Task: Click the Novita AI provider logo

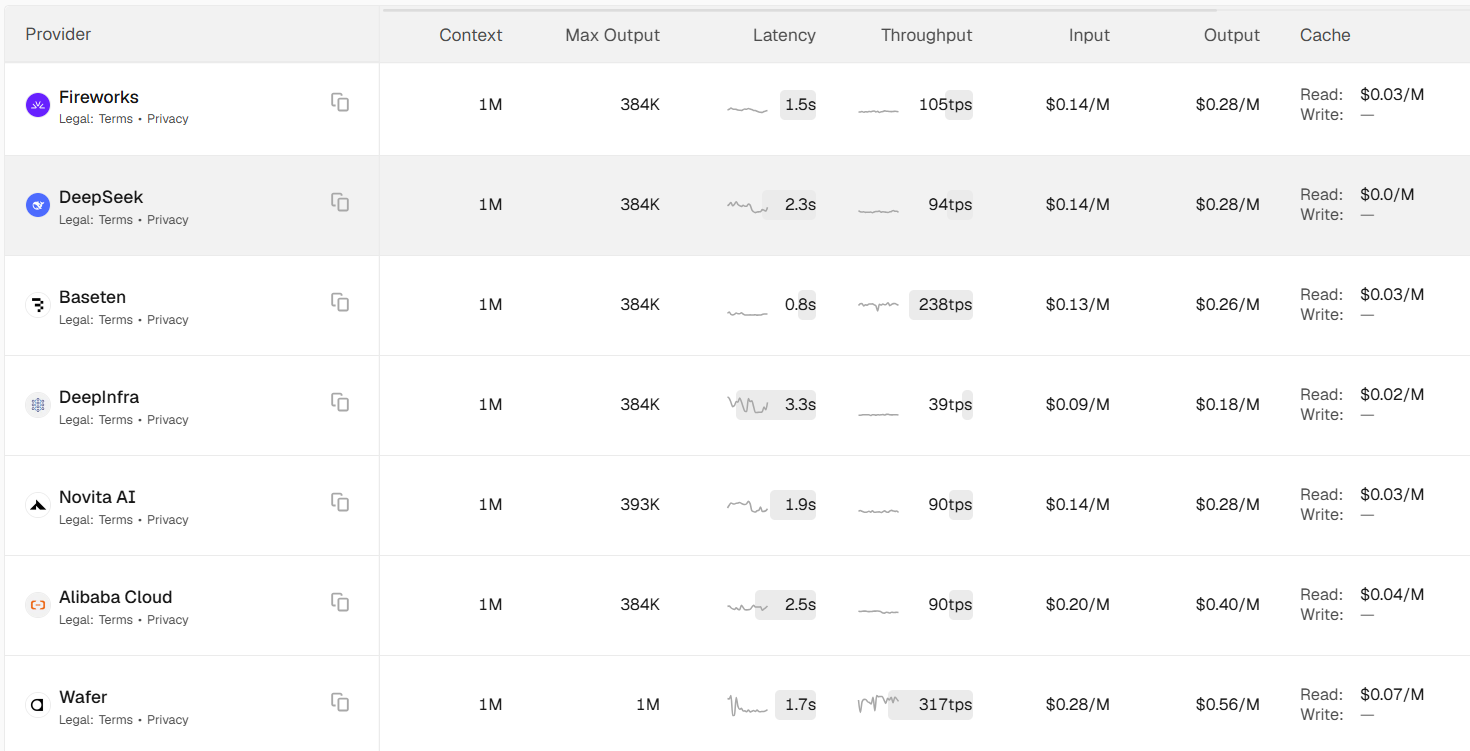Action: click(38, 505)
